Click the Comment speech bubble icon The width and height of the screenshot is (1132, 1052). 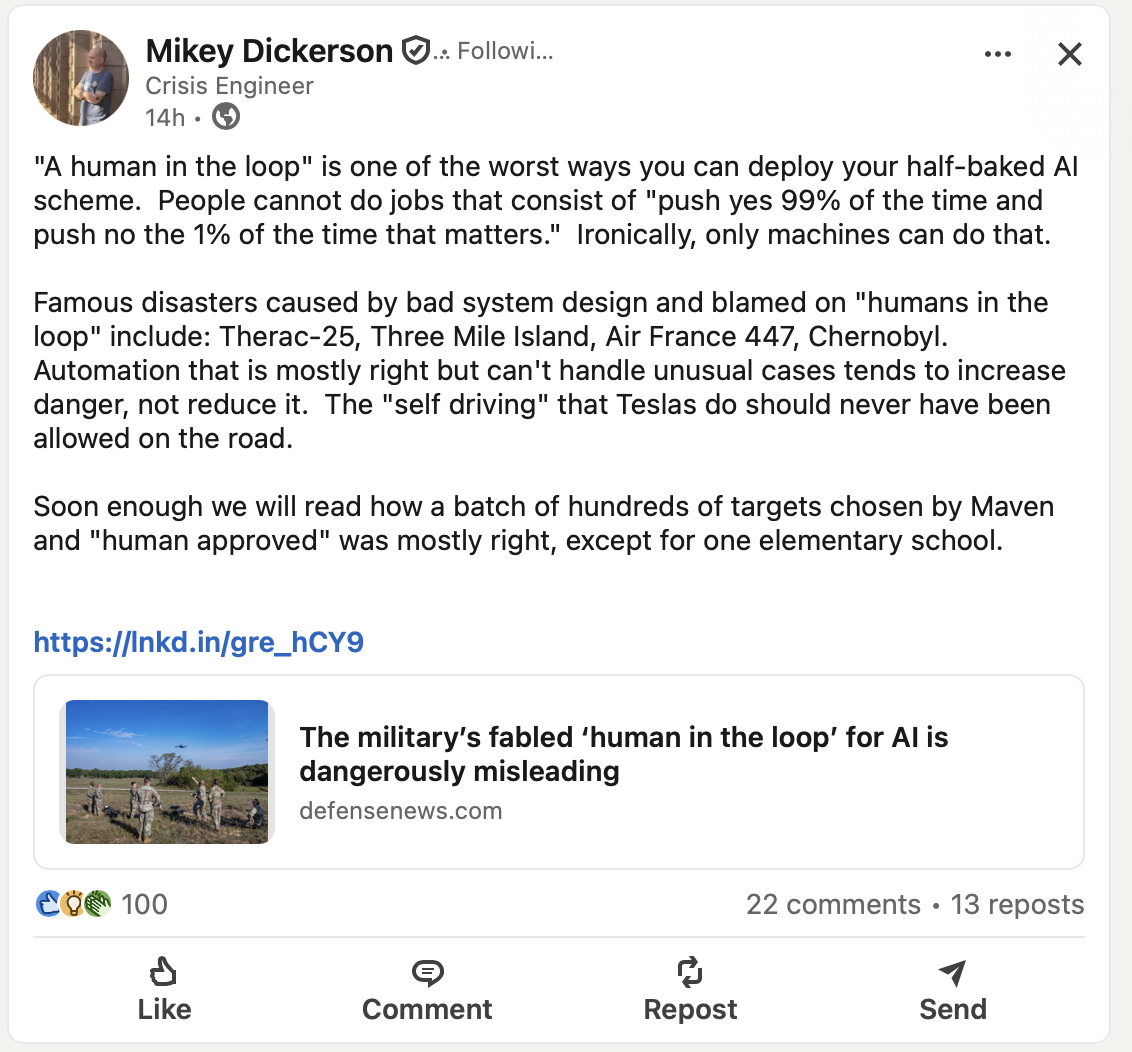click(427, 971)
